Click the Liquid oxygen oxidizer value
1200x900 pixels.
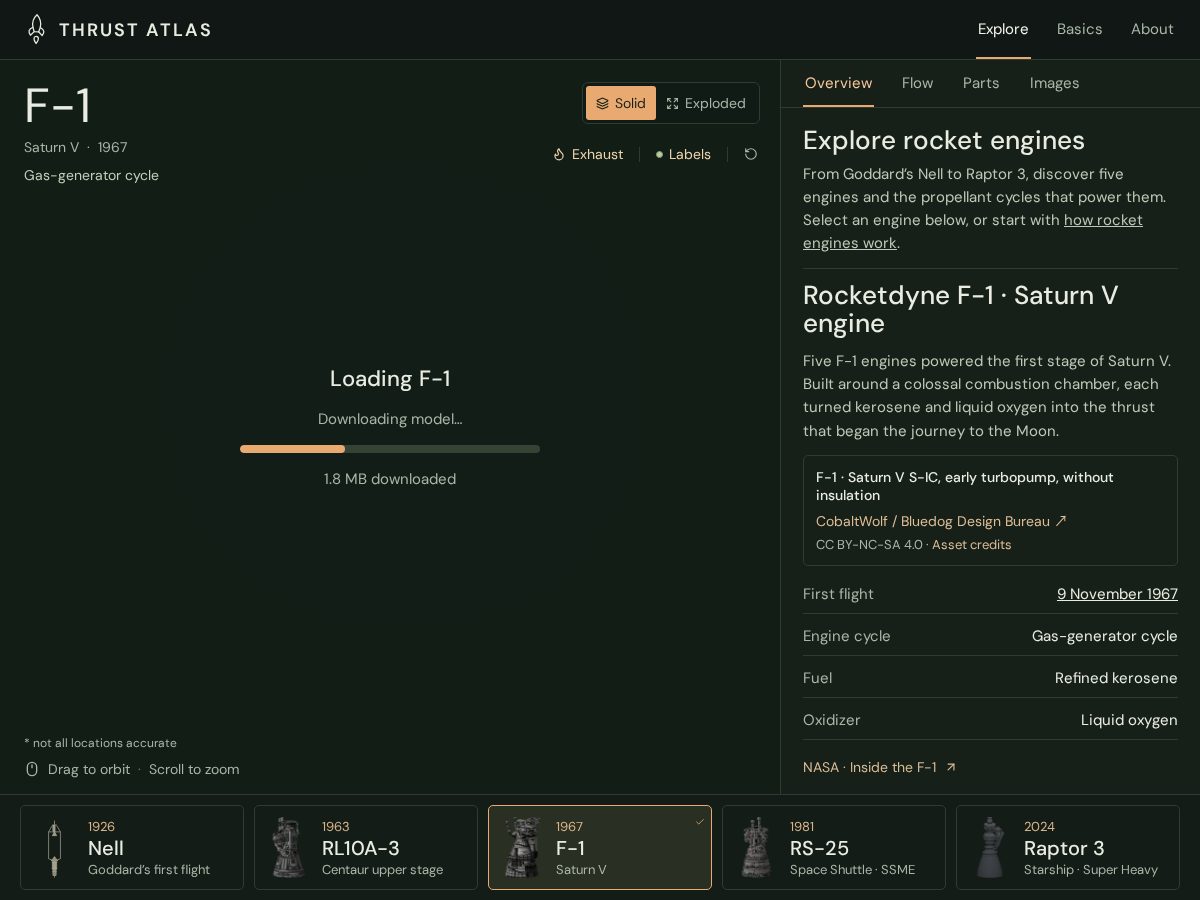1129,720
